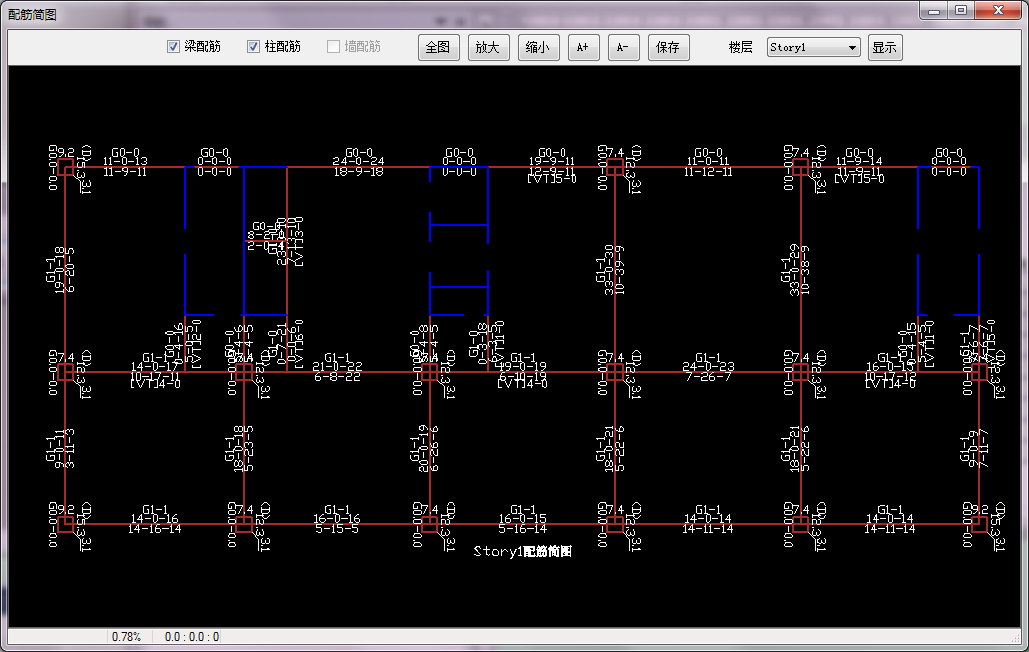Uncheck the 柱配筋 checkbox
1029x652 pixels.
(x=254, y=47)
